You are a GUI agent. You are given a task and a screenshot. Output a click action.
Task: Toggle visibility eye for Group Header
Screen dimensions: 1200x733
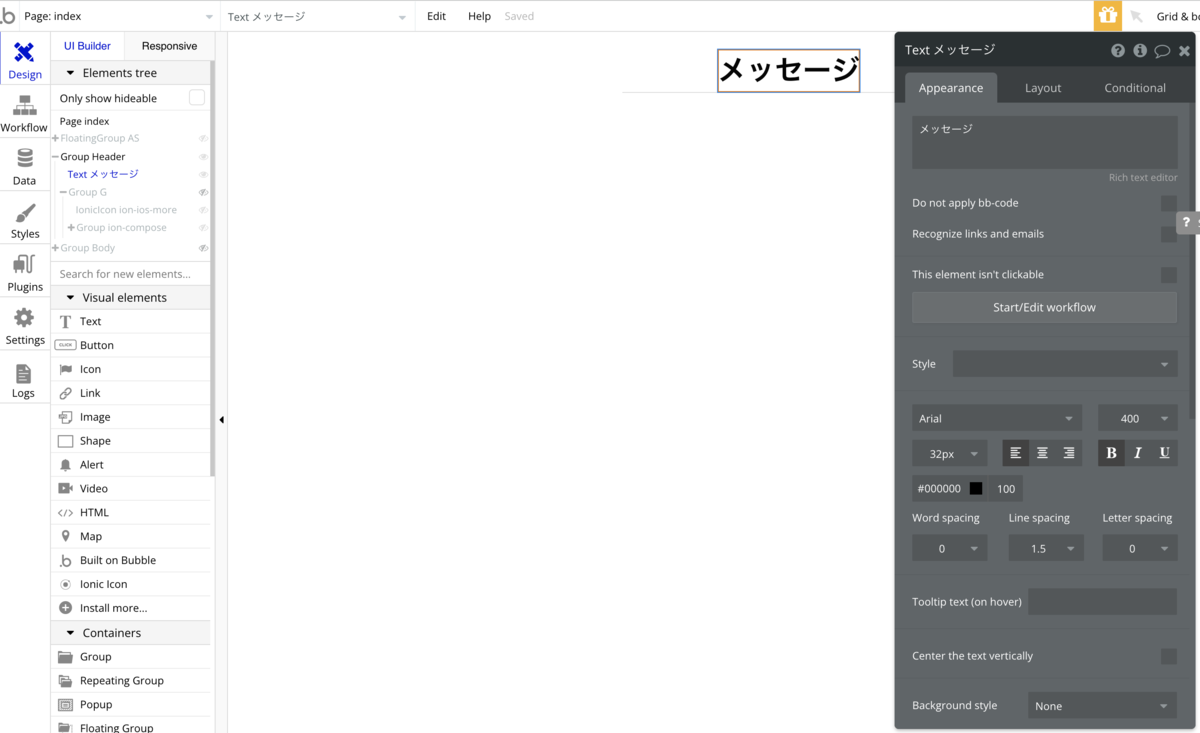pos(203,157)
